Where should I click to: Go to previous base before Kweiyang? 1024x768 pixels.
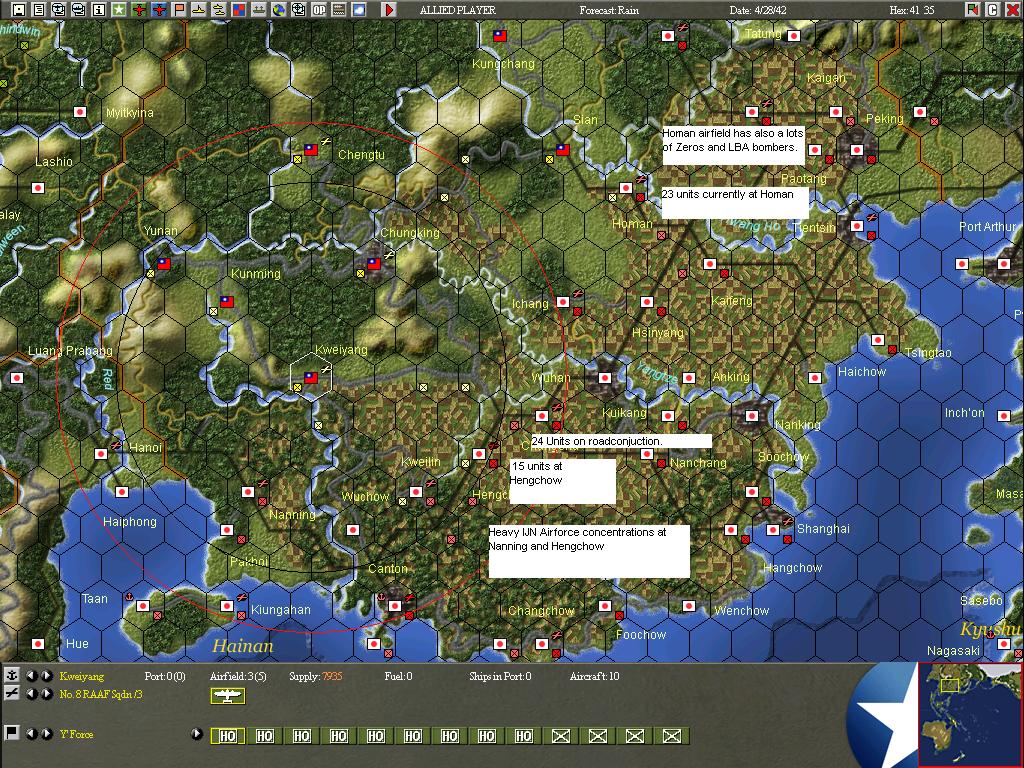[32, 676]
